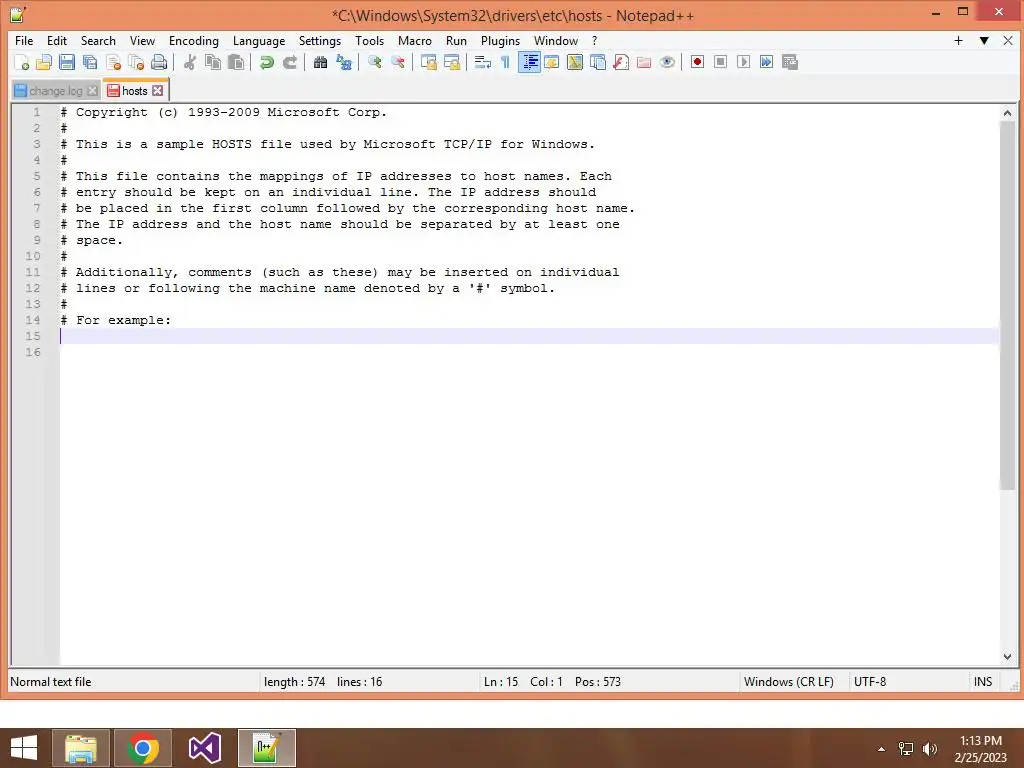
Task: Click the Replace toolbar icon
Action: (344, 62)
